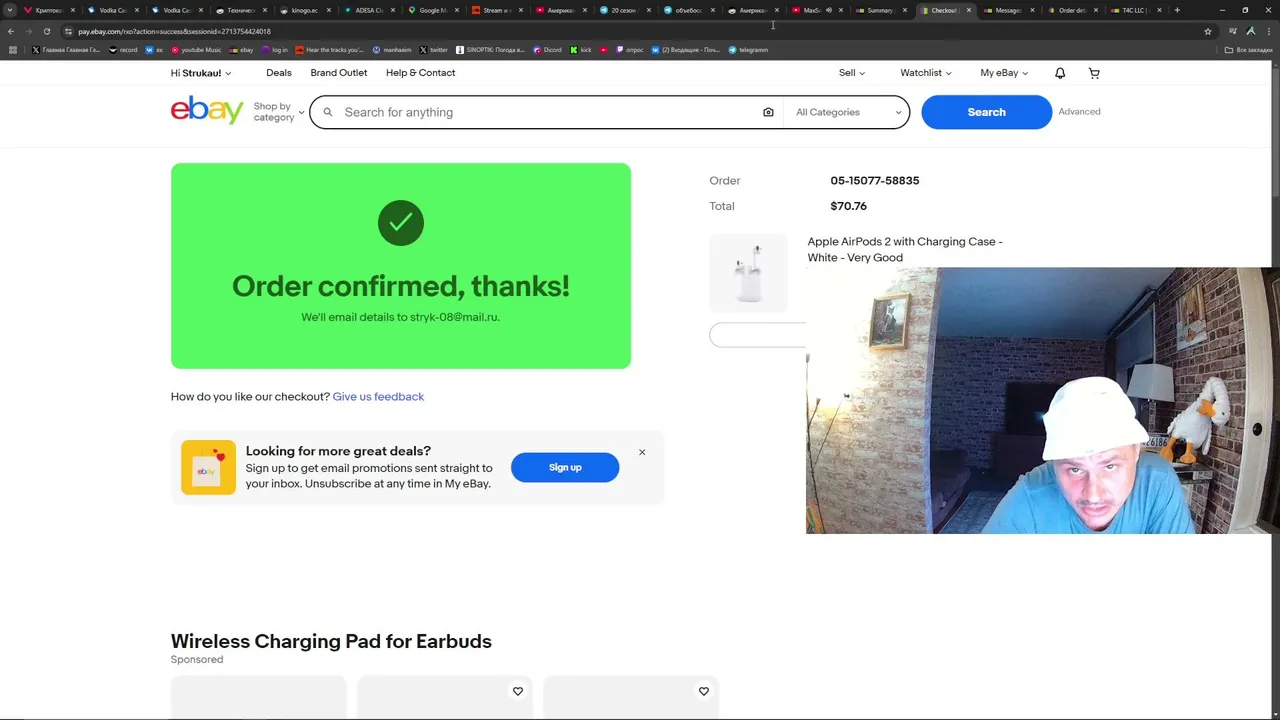Click the Order confirmed, thanks! heading
The height and width of the screenshot is (720, 1280).
(401, 286)
